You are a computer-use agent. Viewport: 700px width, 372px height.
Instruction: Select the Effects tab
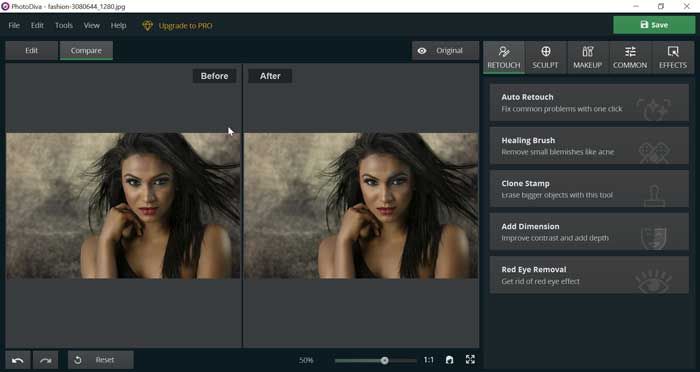673,57
